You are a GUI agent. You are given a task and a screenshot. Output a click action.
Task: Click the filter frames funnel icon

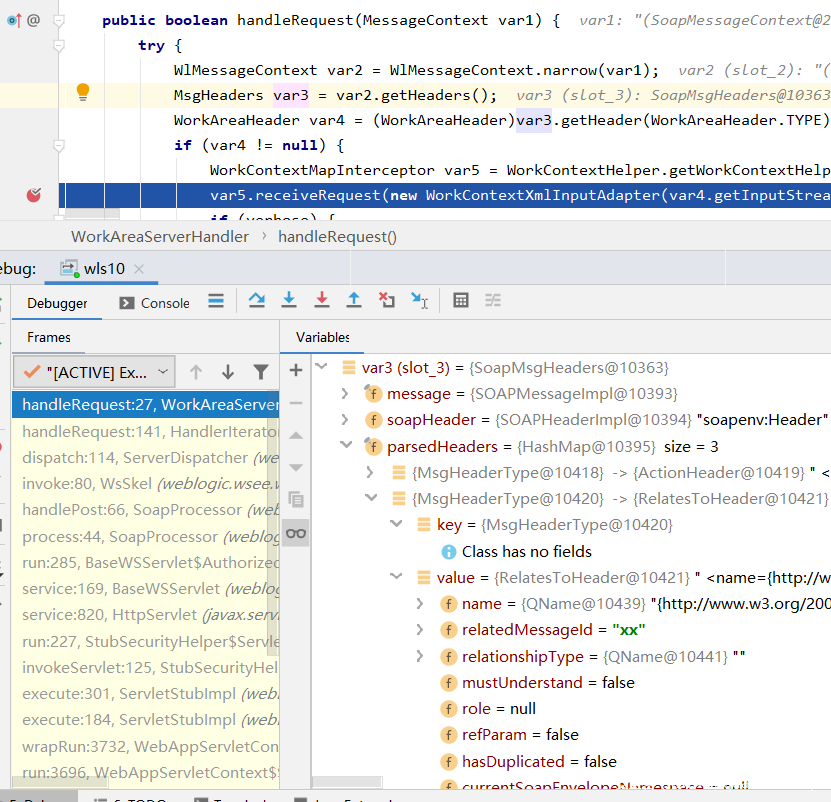coord(261,372)
